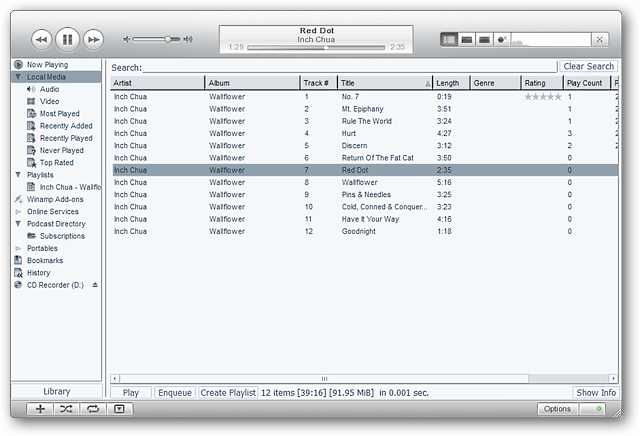Screen dimensions: 640x436
Task: Click into the Search input field
Action: (x=350, y=67)
